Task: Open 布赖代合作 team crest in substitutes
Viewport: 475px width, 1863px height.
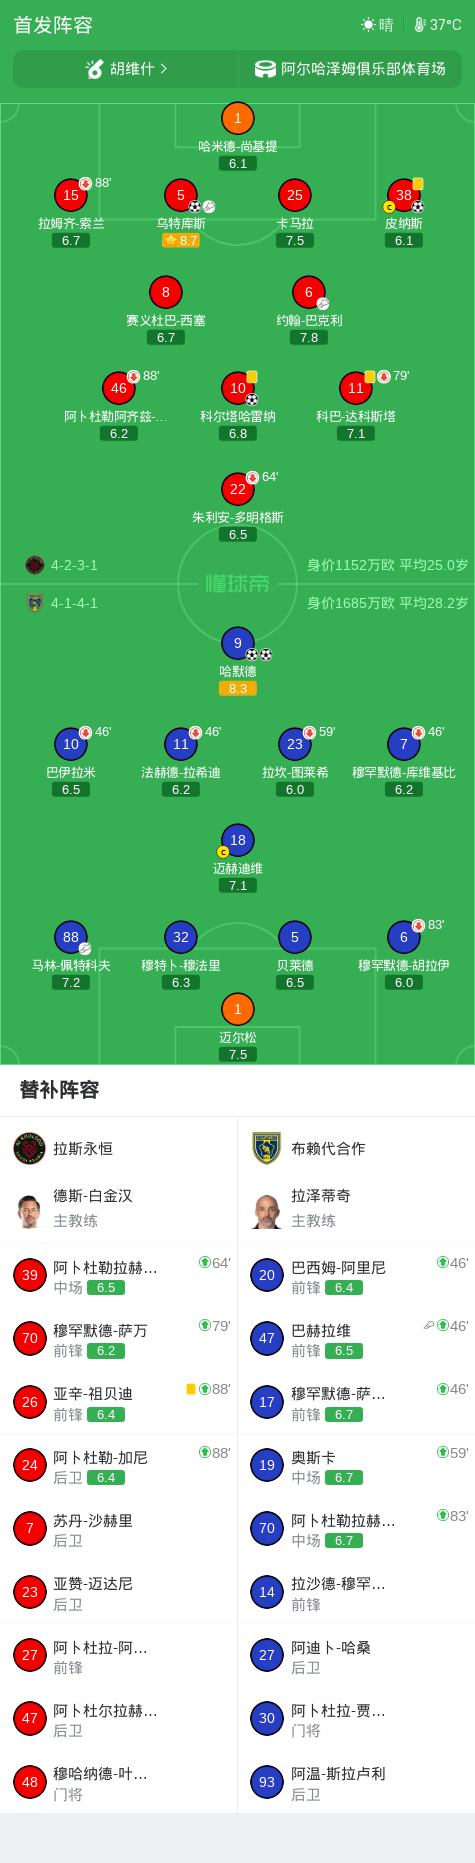Action: (267, 1148)
